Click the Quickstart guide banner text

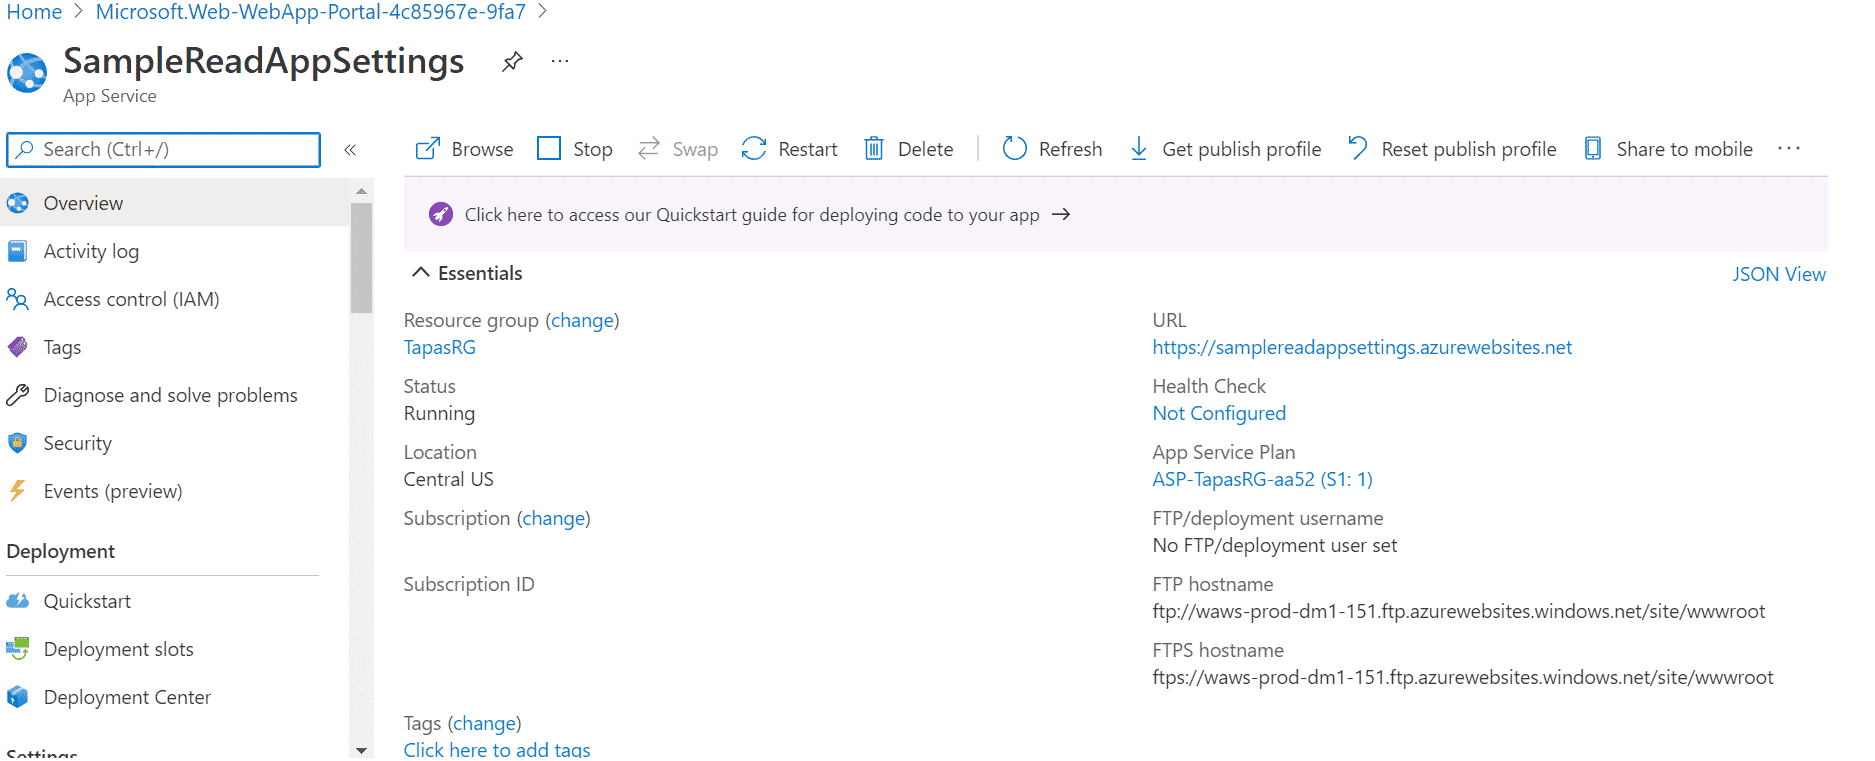tap(752, 214)
